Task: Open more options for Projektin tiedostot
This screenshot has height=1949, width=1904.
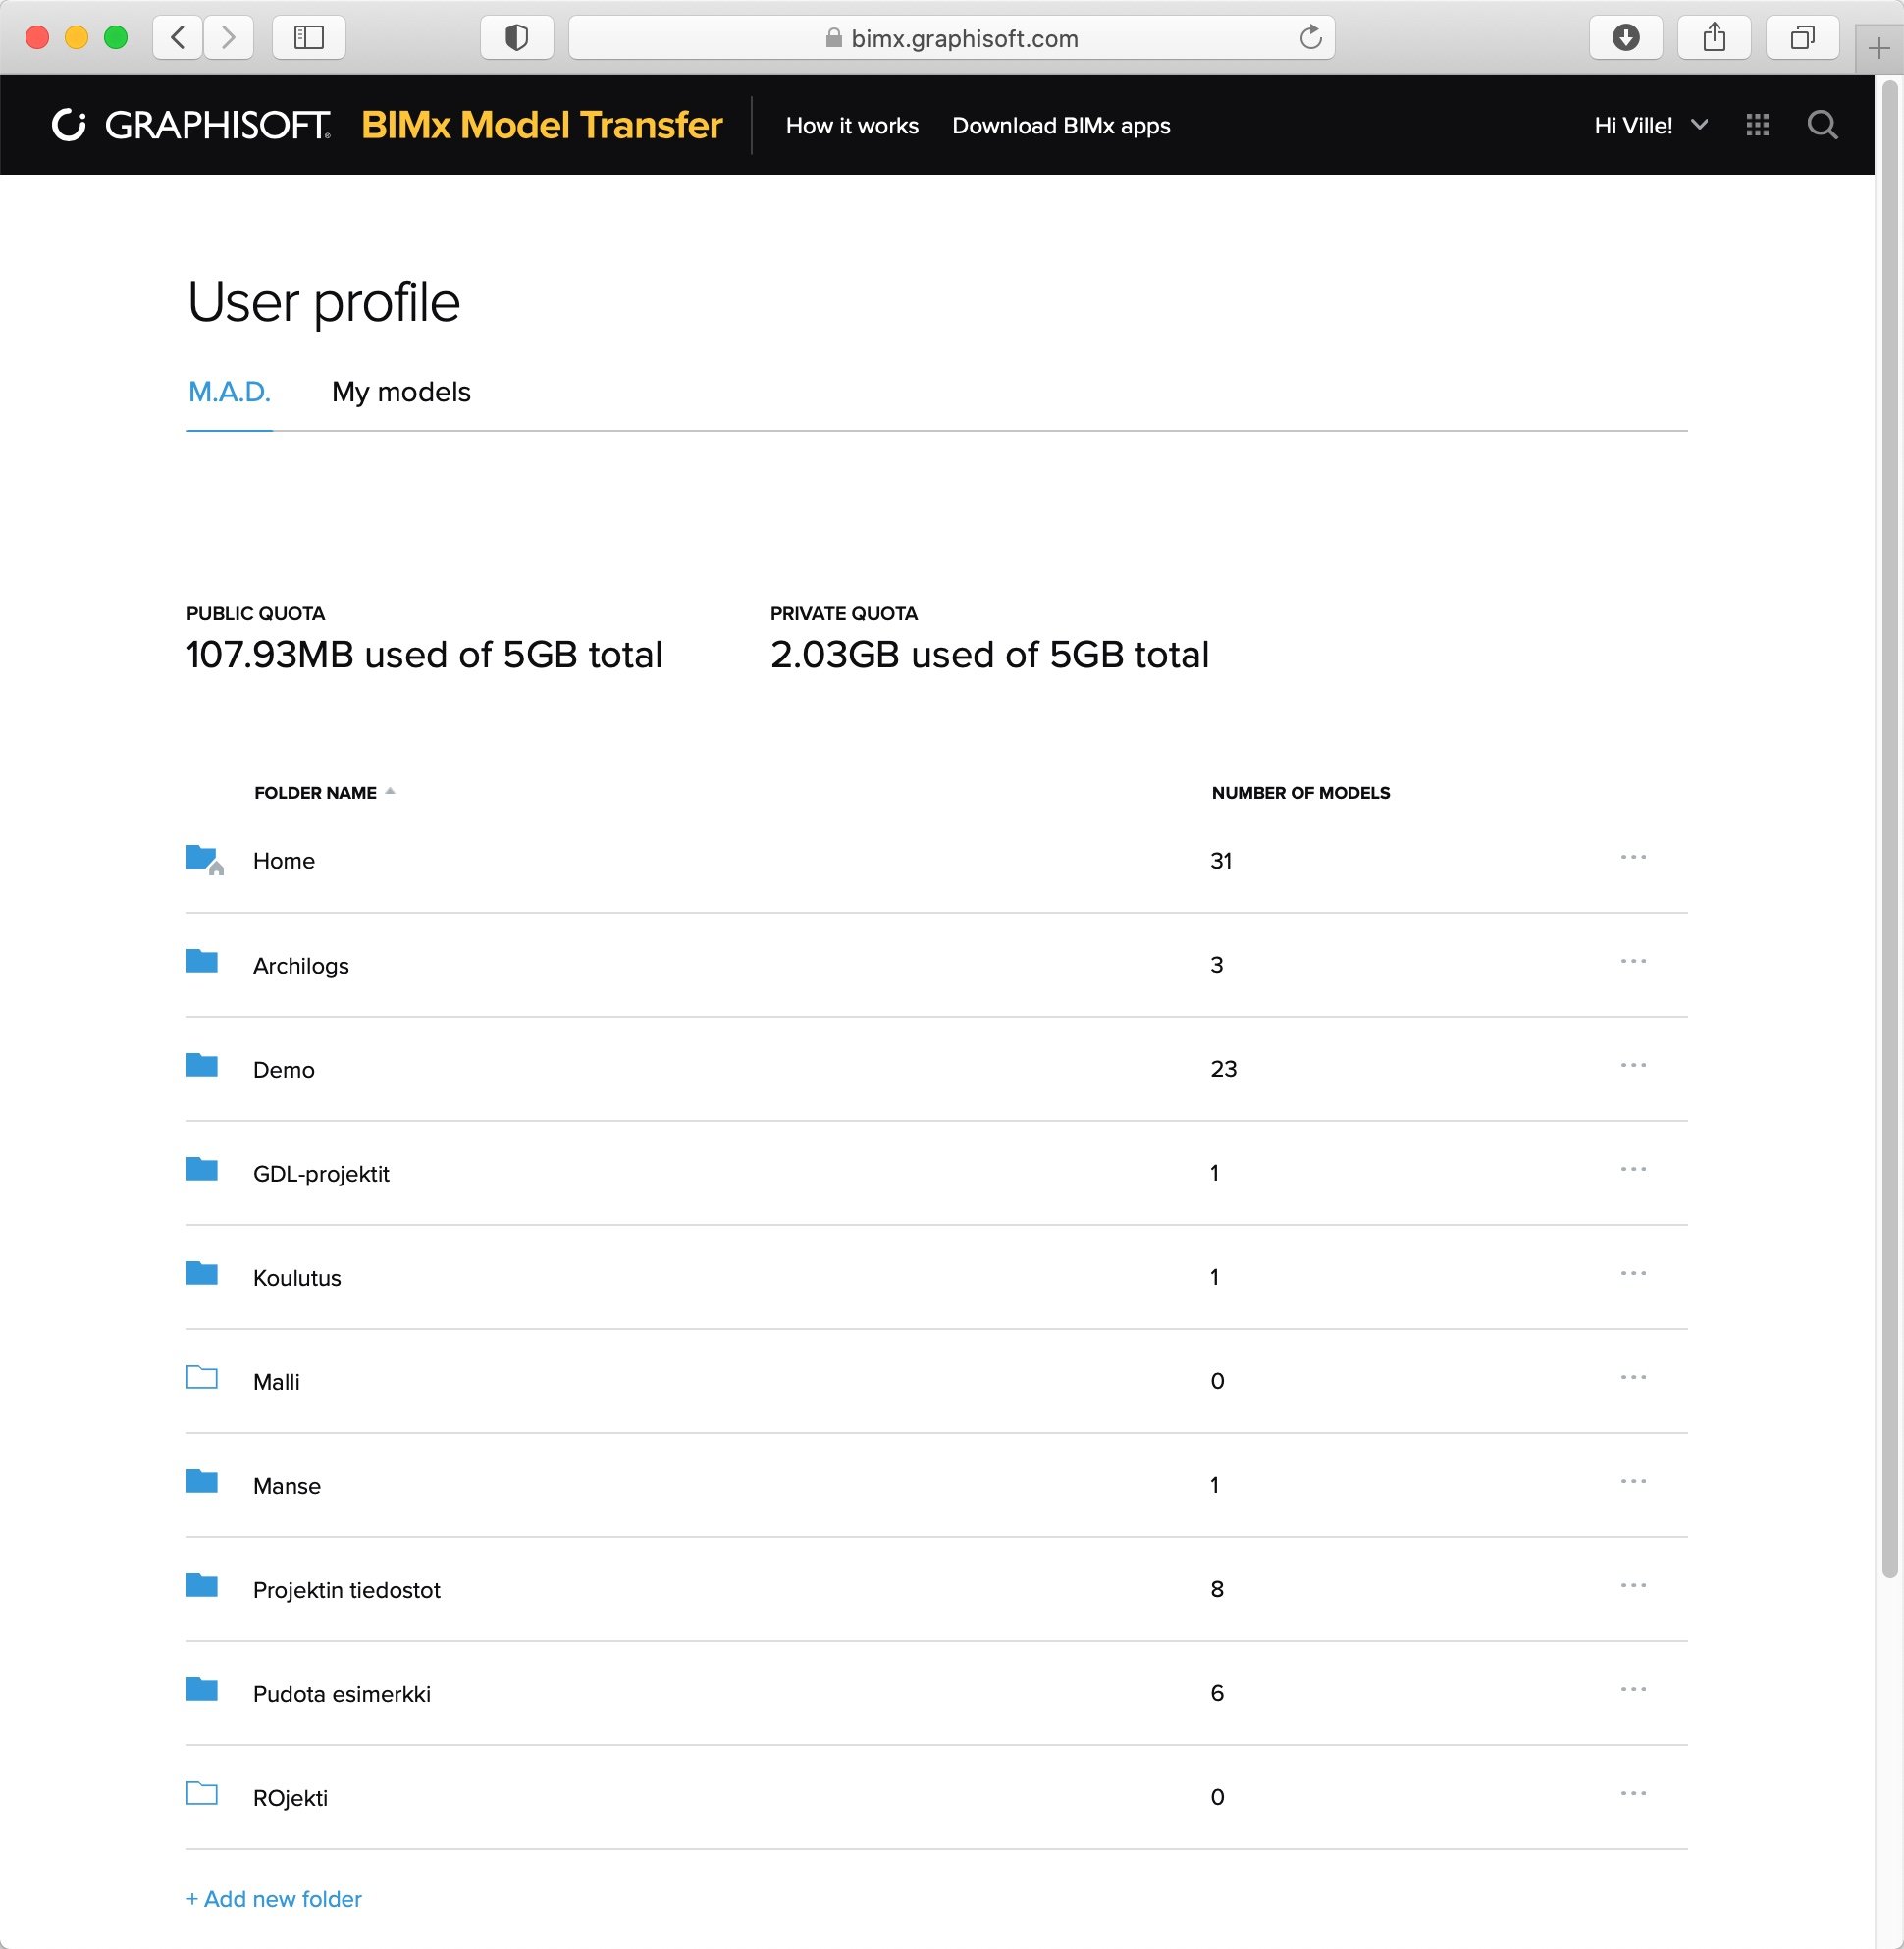Action: [1633, 1585]
